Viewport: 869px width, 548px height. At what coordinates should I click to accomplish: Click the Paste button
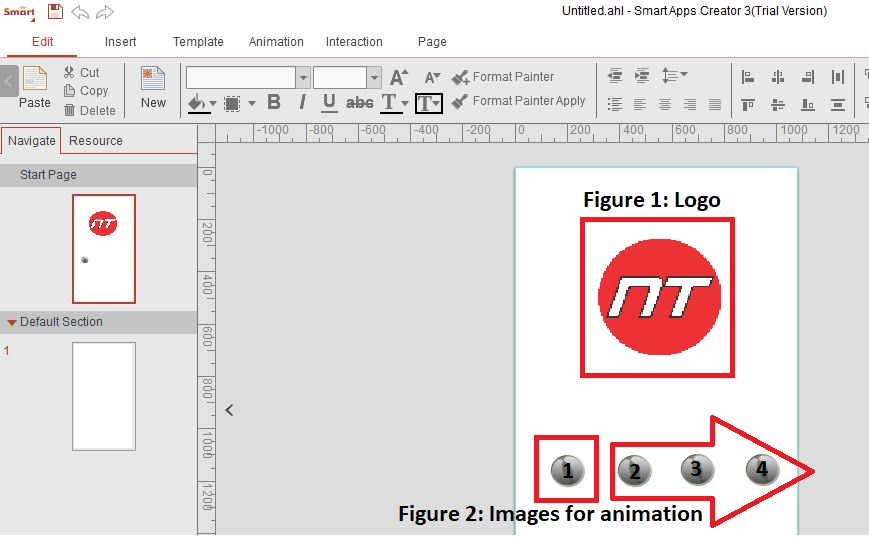(34, 88)
